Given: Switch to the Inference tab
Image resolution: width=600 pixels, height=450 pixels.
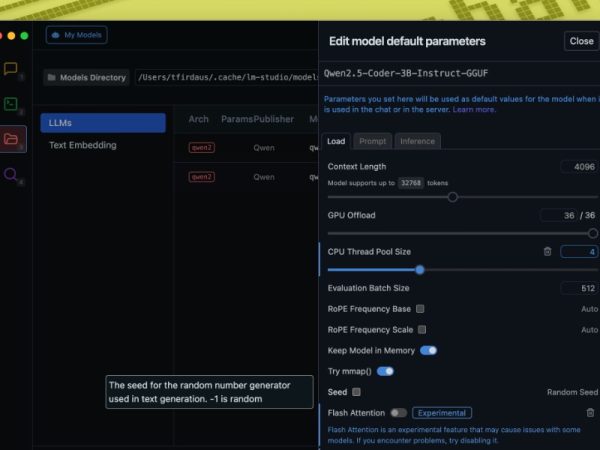Looking at the screenshot, I should pos(417,141).
